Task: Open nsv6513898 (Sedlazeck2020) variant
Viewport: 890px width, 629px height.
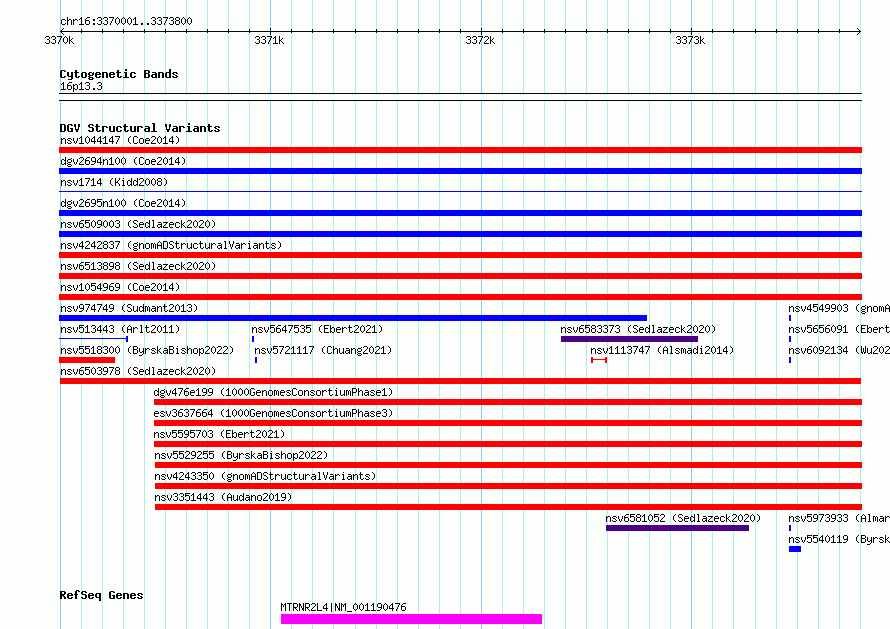Action: tap(138, 266)
